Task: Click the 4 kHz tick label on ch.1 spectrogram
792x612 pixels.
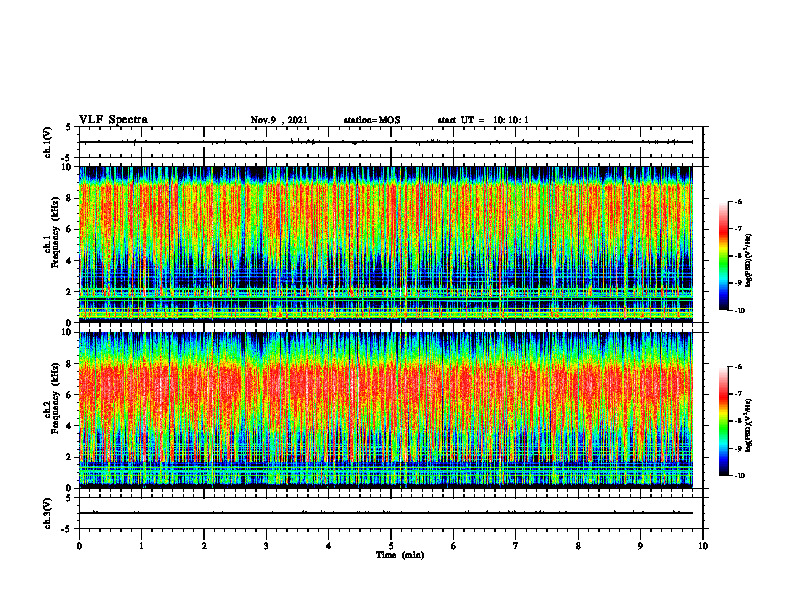Action: pos(70,261)
